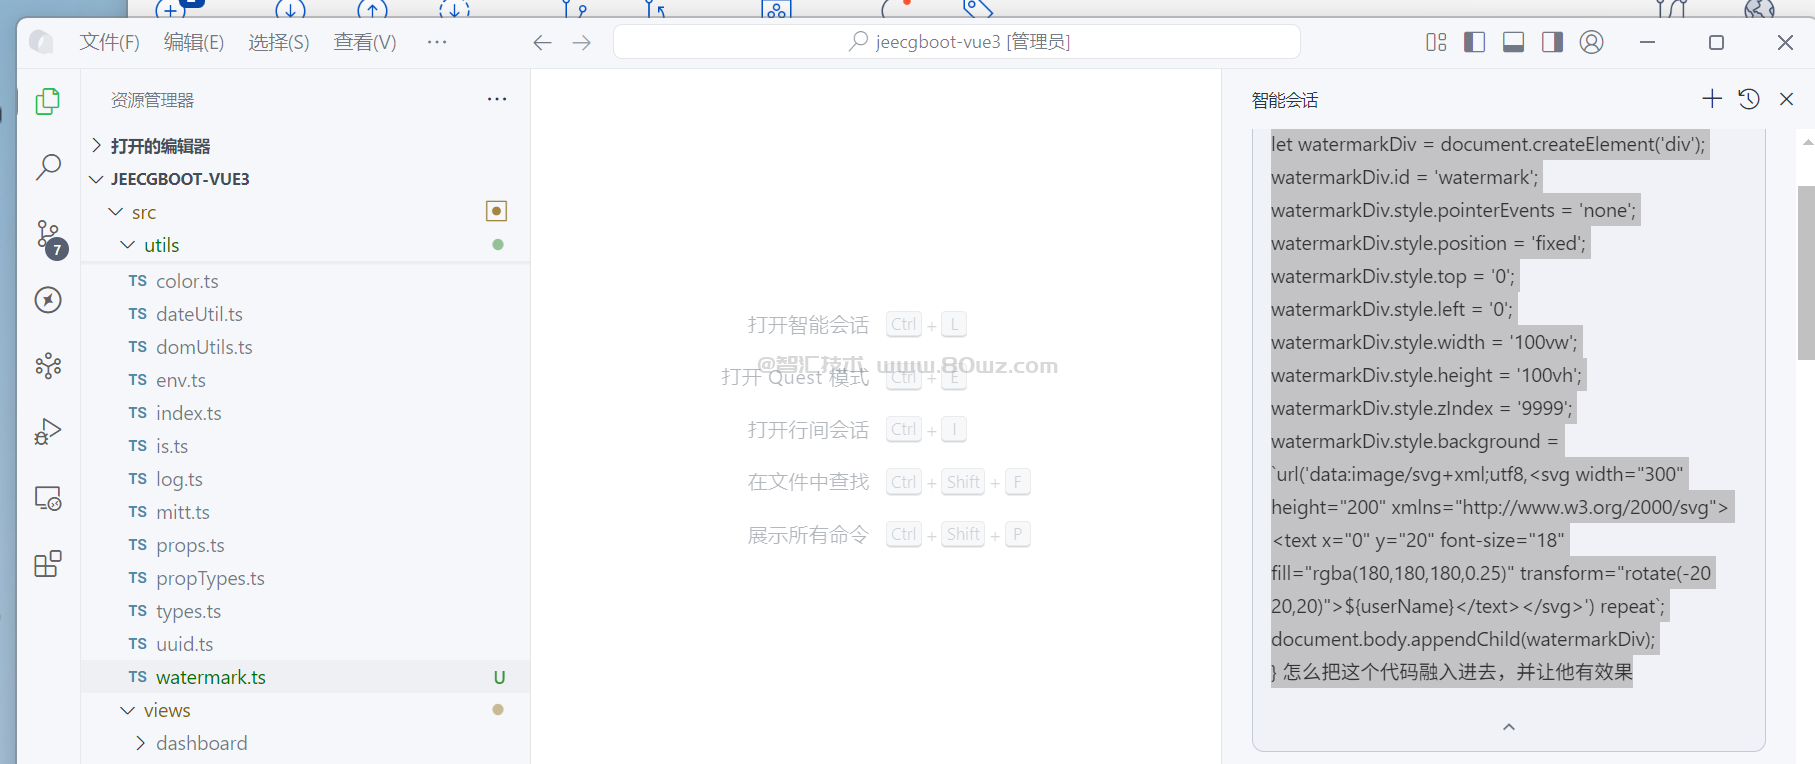
Task: Click the jeecgboot-vue3 command search box
Action: point(957,42)
